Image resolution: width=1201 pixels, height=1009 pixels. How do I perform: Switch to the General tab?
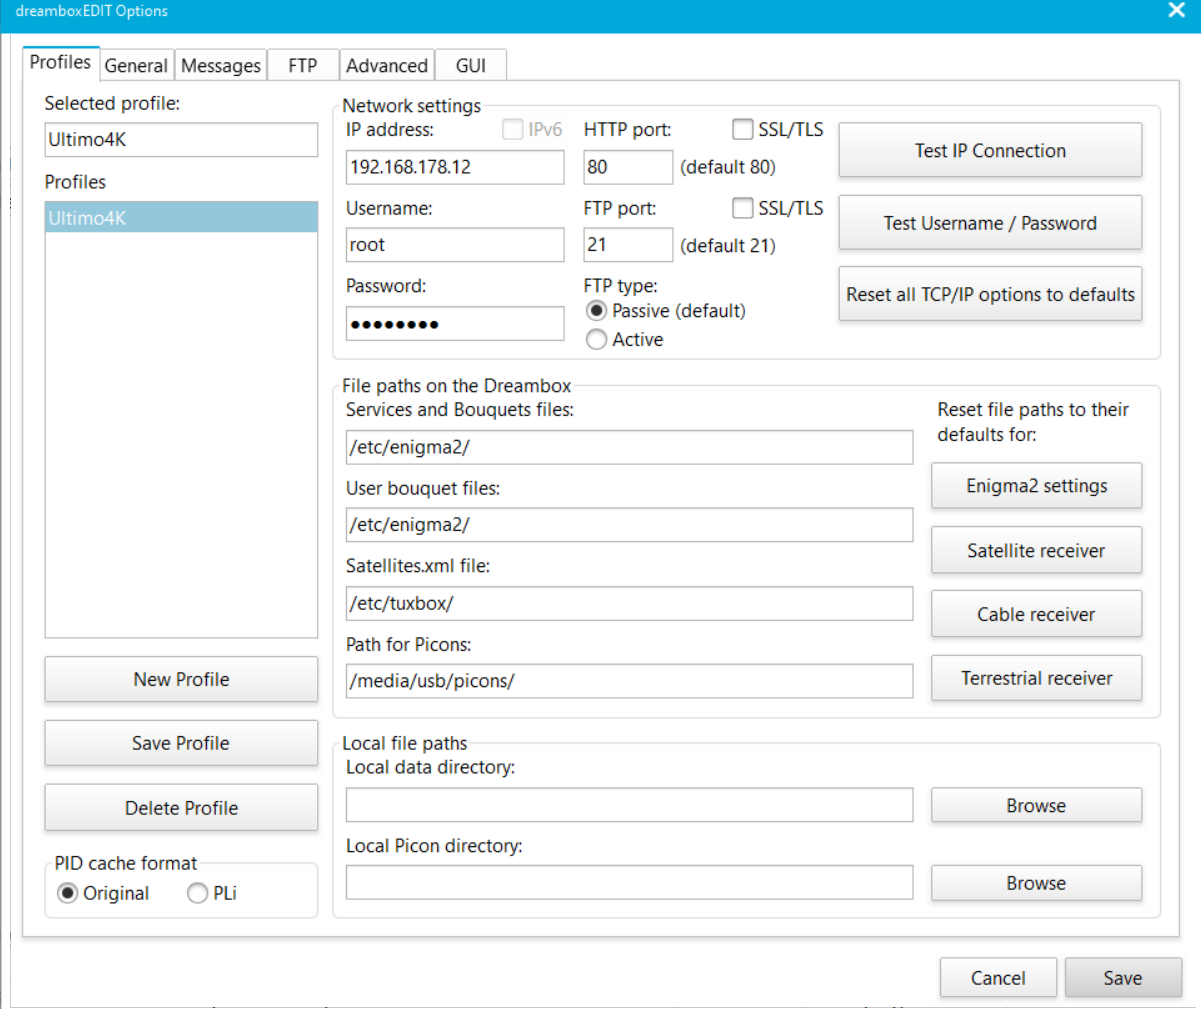point(136,66)
